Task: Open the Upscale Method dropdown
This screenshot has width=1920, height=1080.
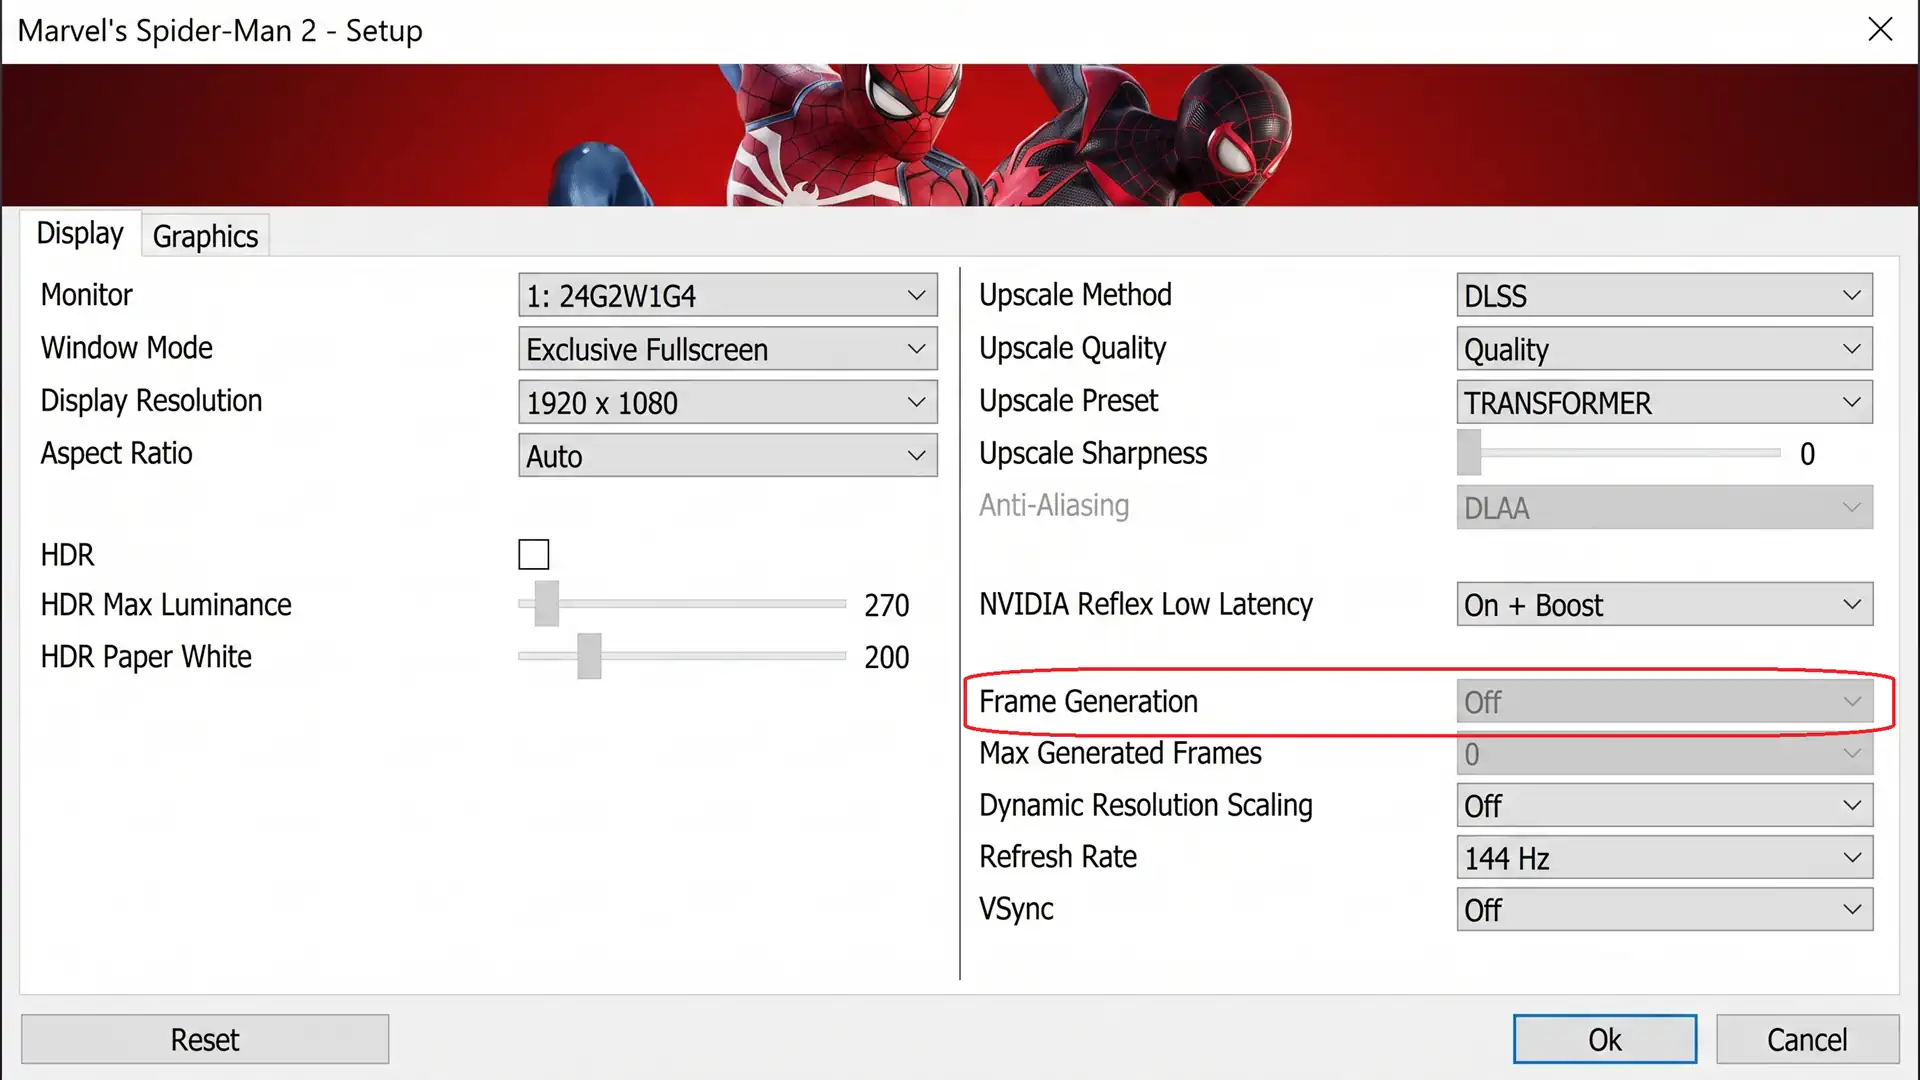Action: (x=1664, y=296)
